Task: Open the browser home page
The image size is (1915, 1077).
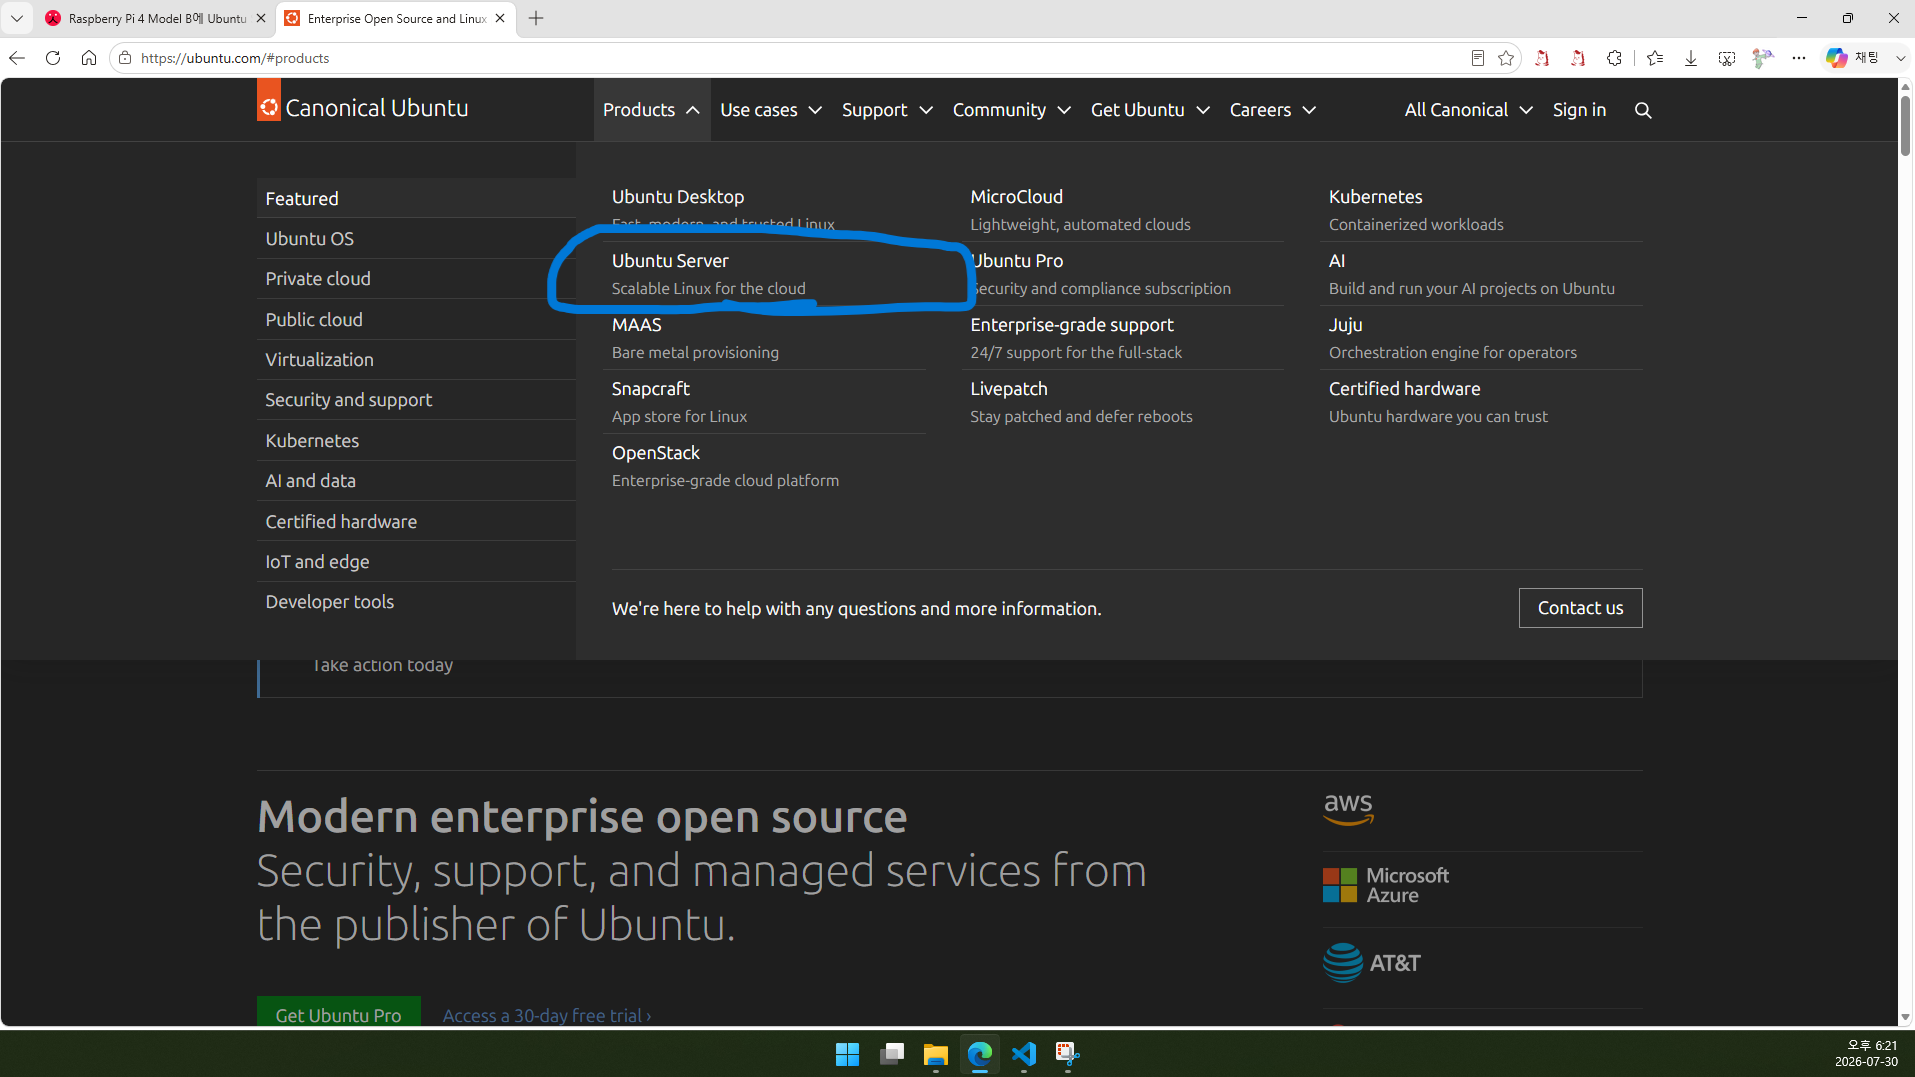Action: coord(89,58)
